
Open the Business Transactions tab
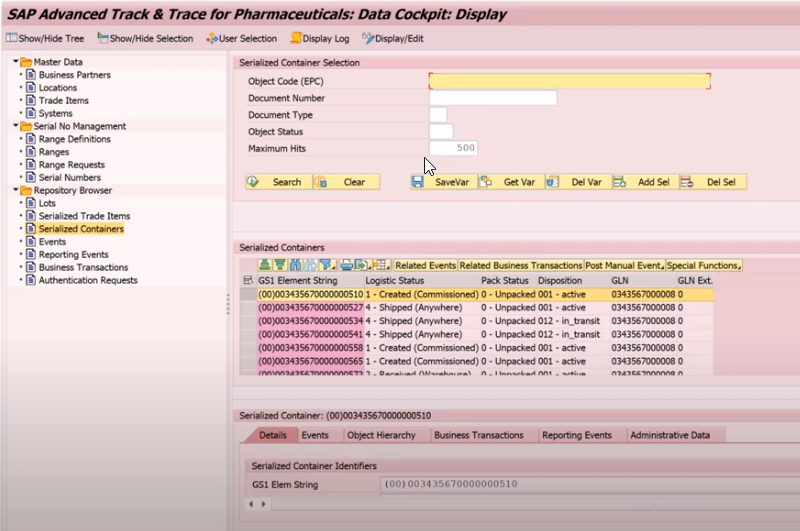479,435
